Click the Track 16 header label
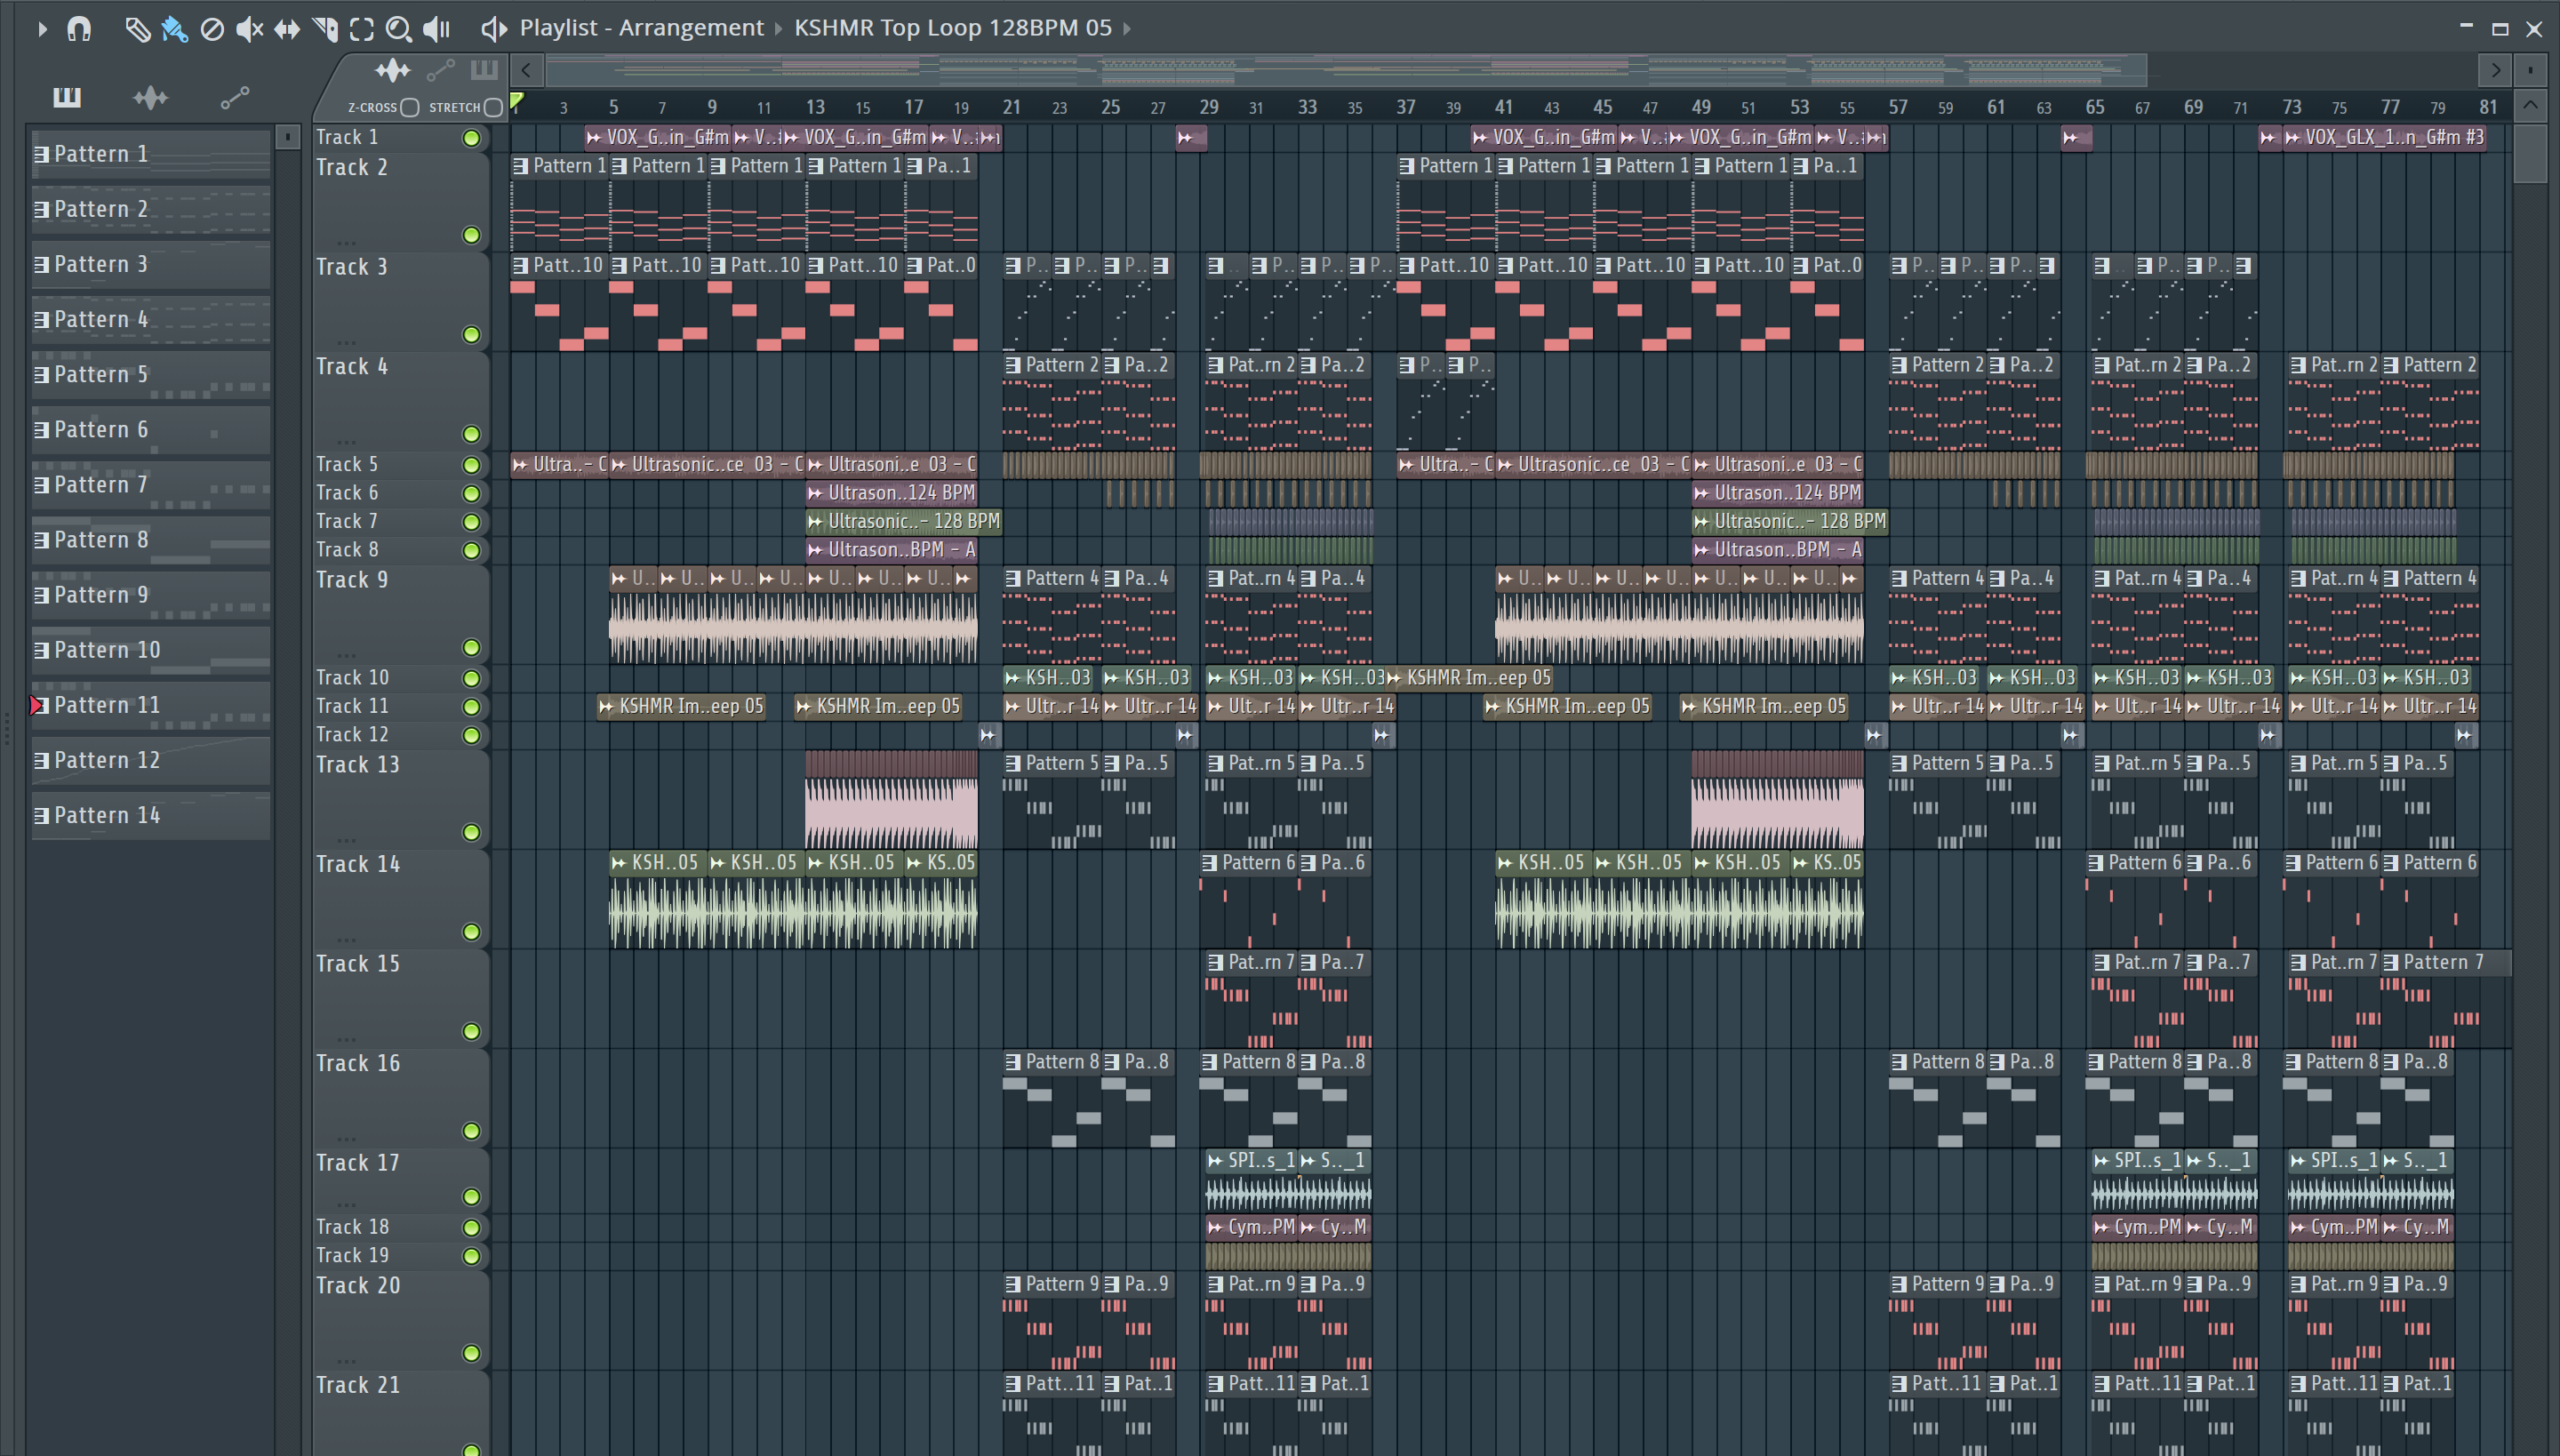Viewport: 2560px width, 1456px height. pyautogui.click(x=358, y=1064)
